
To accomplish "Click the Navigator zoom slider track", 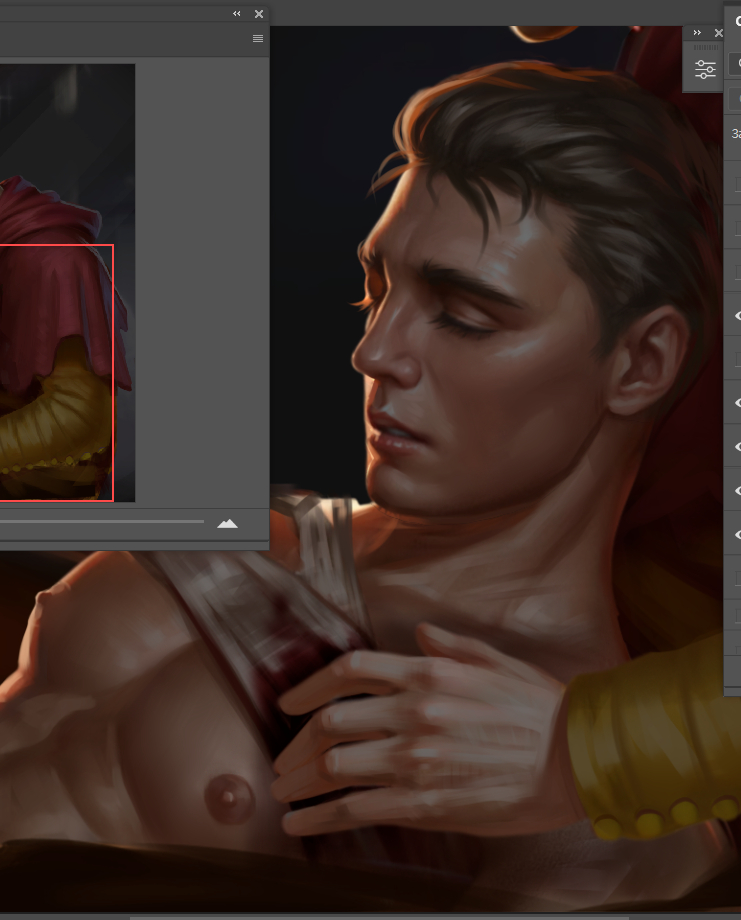I will (x=100, y=521).
